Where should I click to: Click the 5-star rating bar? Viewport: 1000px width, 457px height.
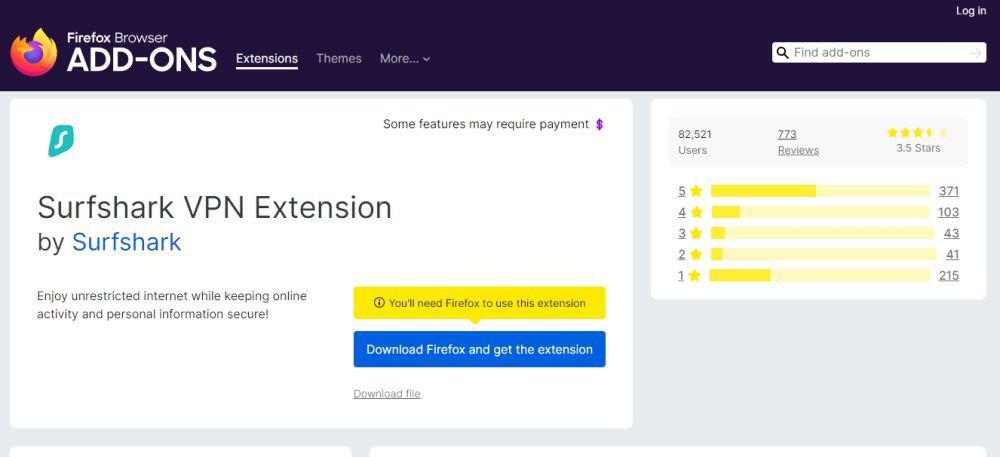820,191
